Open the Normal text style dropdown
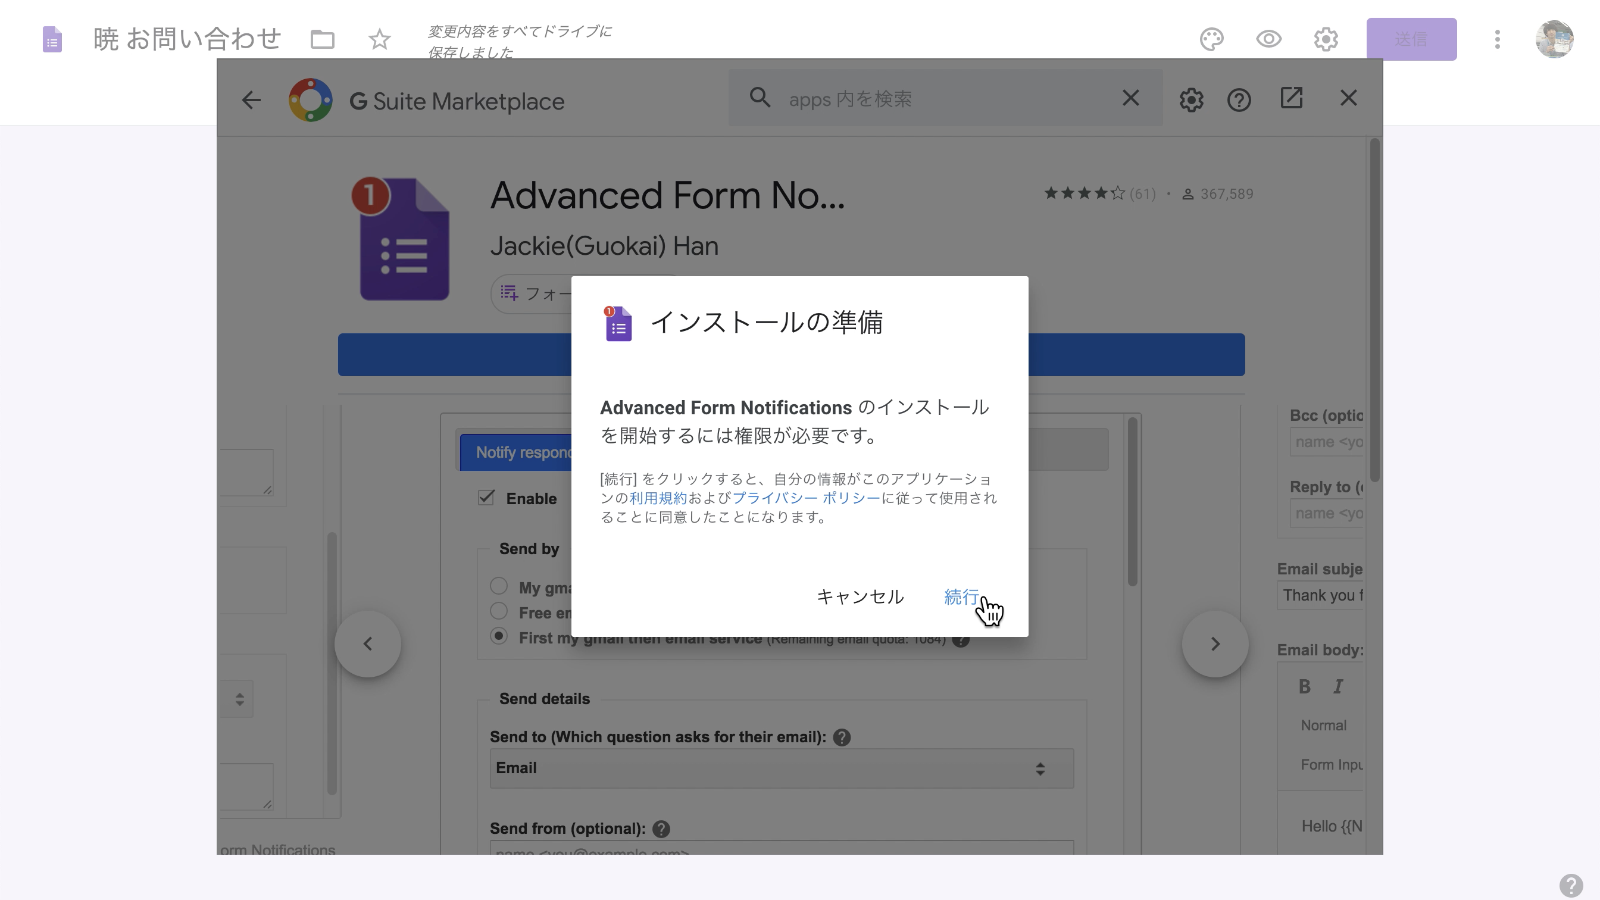 click(x=1324, y=725)
